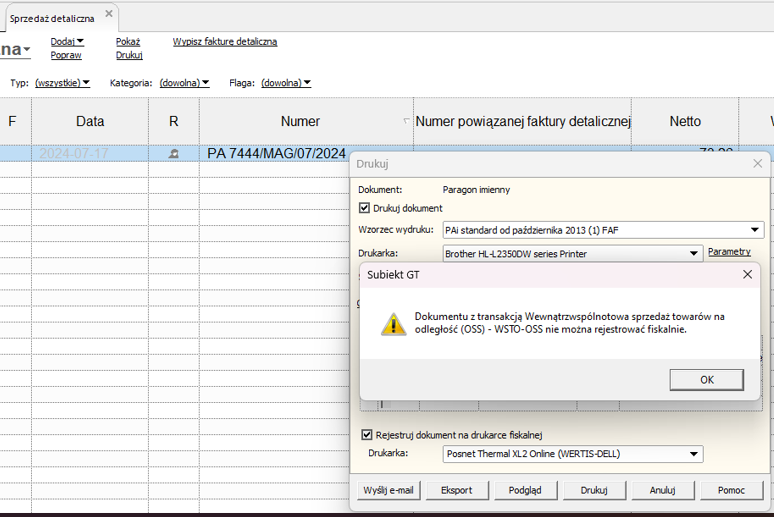
Task: Click the R column header
Action: click(173, 121)
